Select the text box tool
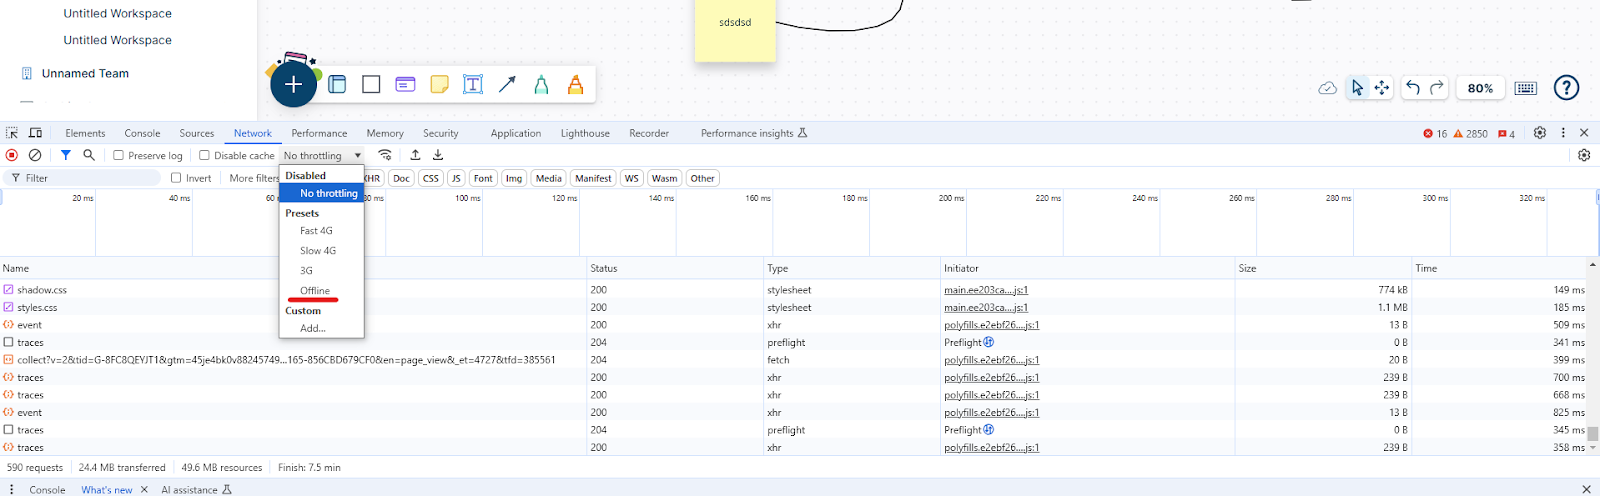This screenshot has height=496, width=1600. point(473,85)
